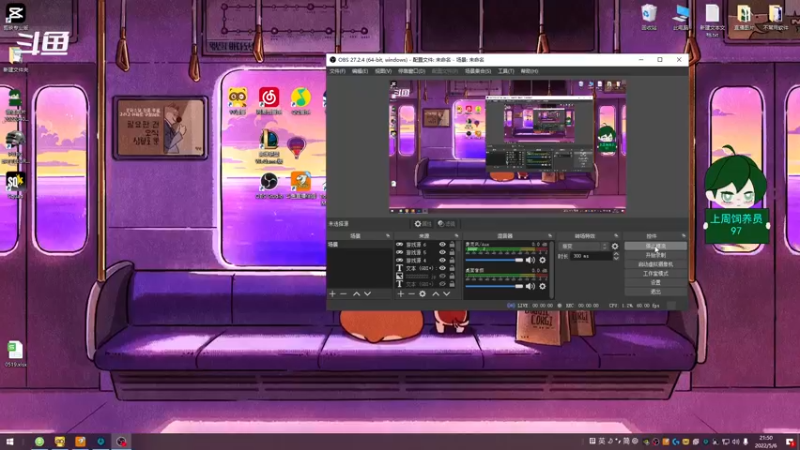Open Settings from the Controls panel
The image size is (800, 450).
(x=656, y=283)
